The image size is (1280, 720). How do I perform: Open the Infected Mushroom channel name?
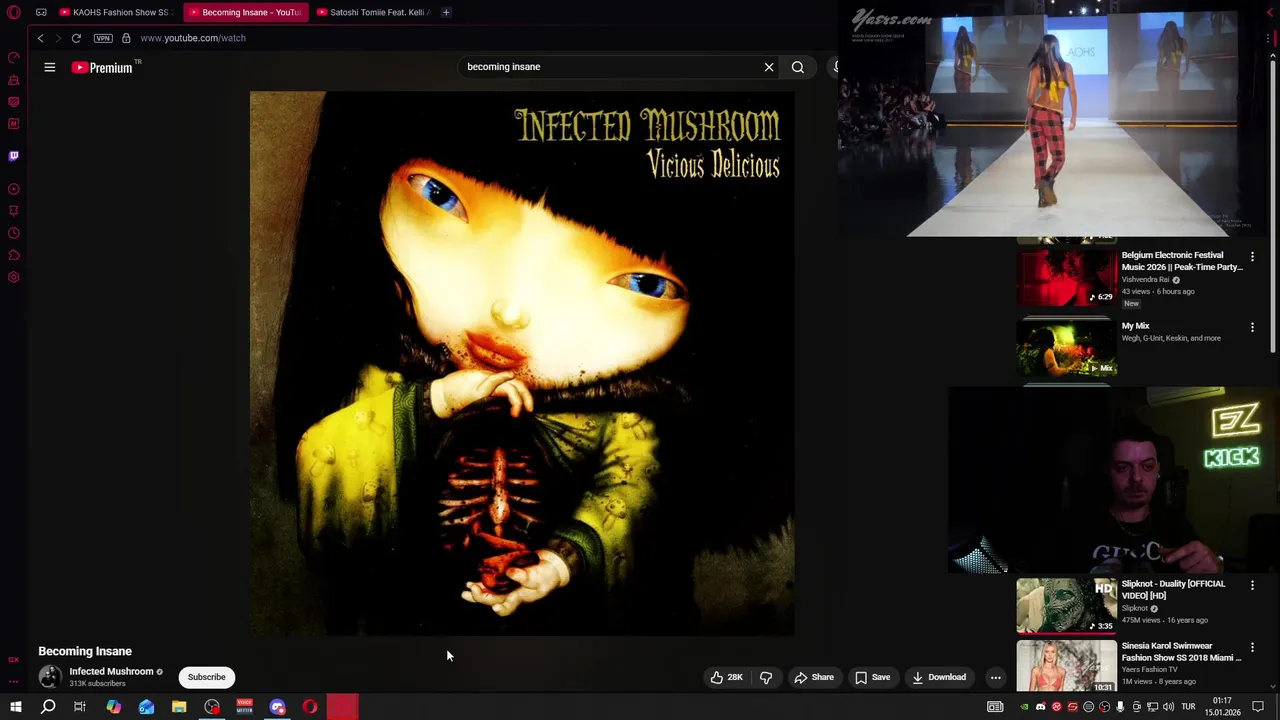click(x=111, y=672)
